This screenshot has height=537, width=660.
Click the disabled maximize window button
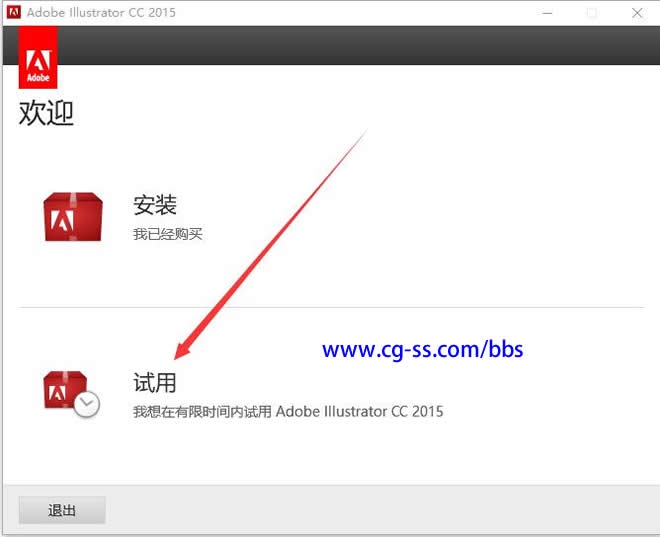(x=592, y=12)
